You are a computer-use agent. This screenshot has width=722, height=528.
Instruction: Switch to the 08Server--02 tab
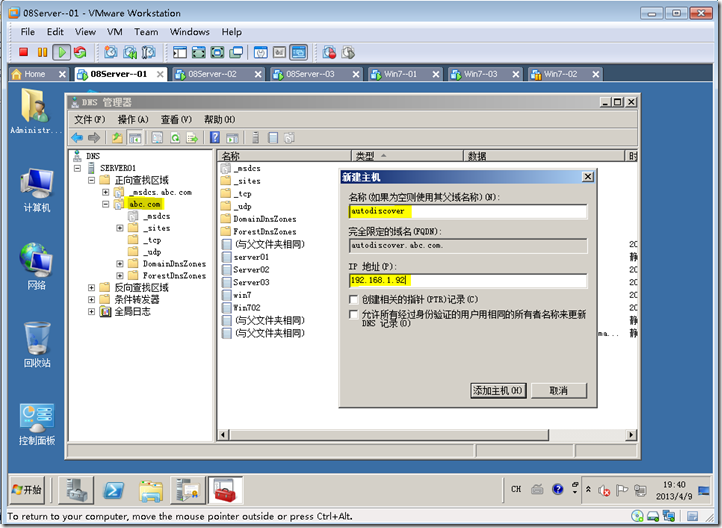(x=218, y=74)
